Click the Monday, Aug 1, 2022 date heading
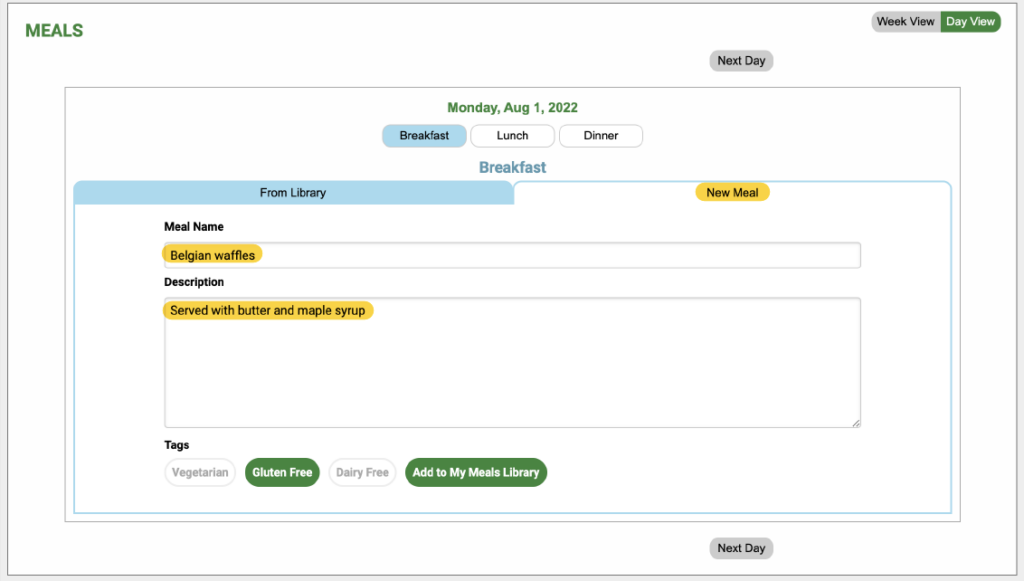This screenshot has height=581, width=1024. (x=513, y=108)
